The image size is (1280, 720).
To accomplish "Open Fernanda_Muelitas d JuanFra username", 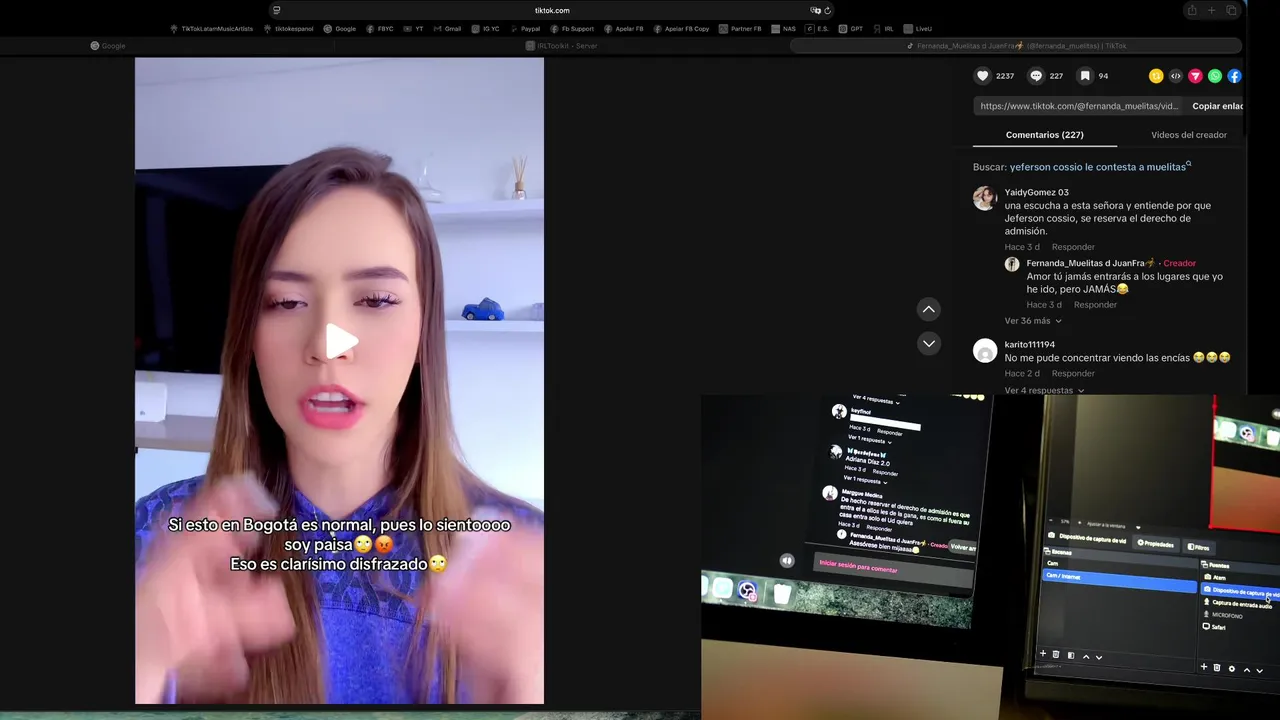I will pos(1091,263).
